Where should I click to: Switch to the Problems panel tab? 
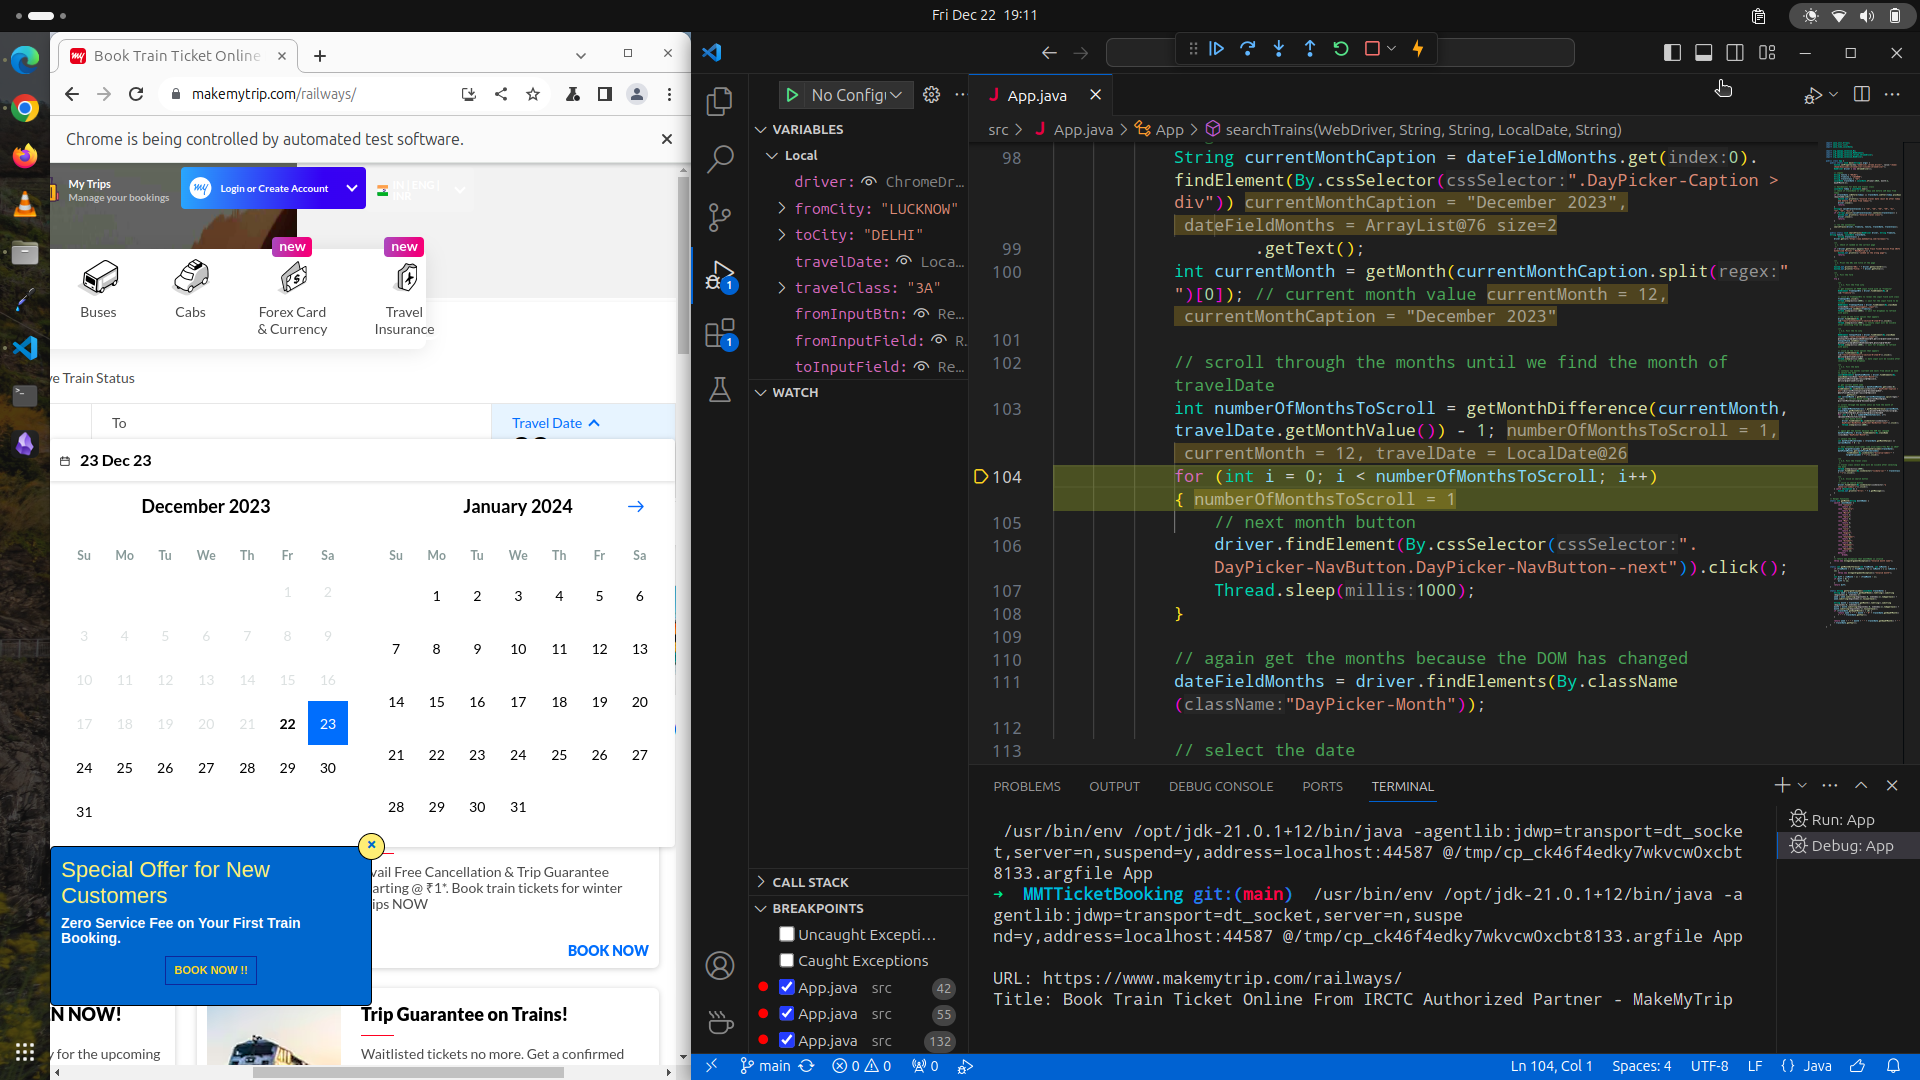pyautogui.click(x=1026, y=786)
